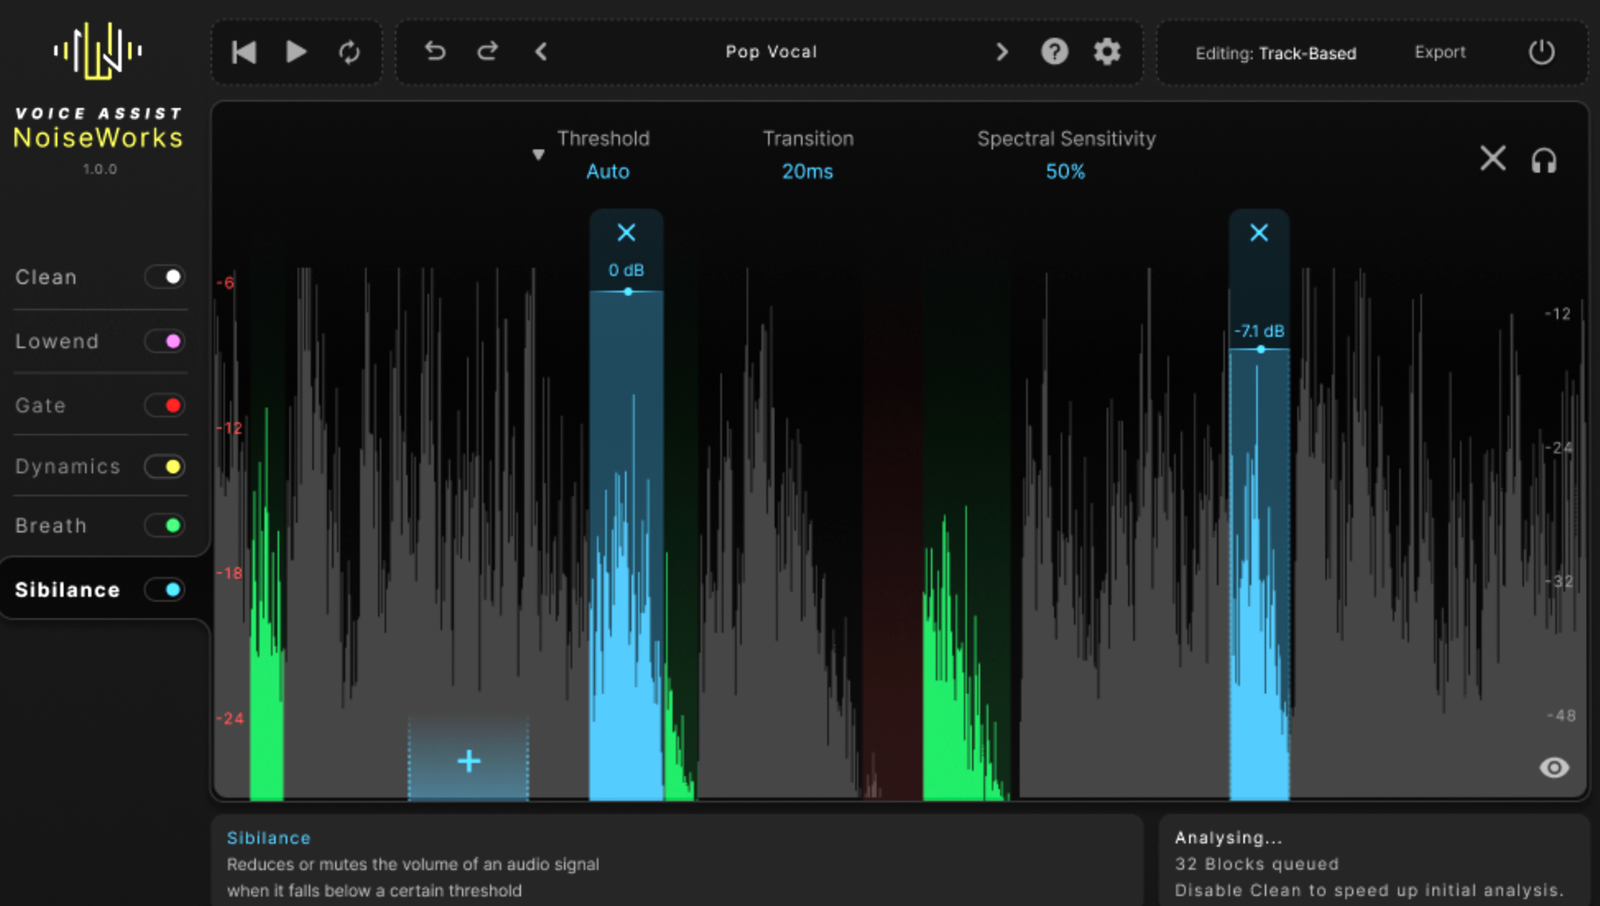The width and height of the screenshot is (1600, 906).
Task: Click the Threshold Auto value
Action: coord(607,171)
